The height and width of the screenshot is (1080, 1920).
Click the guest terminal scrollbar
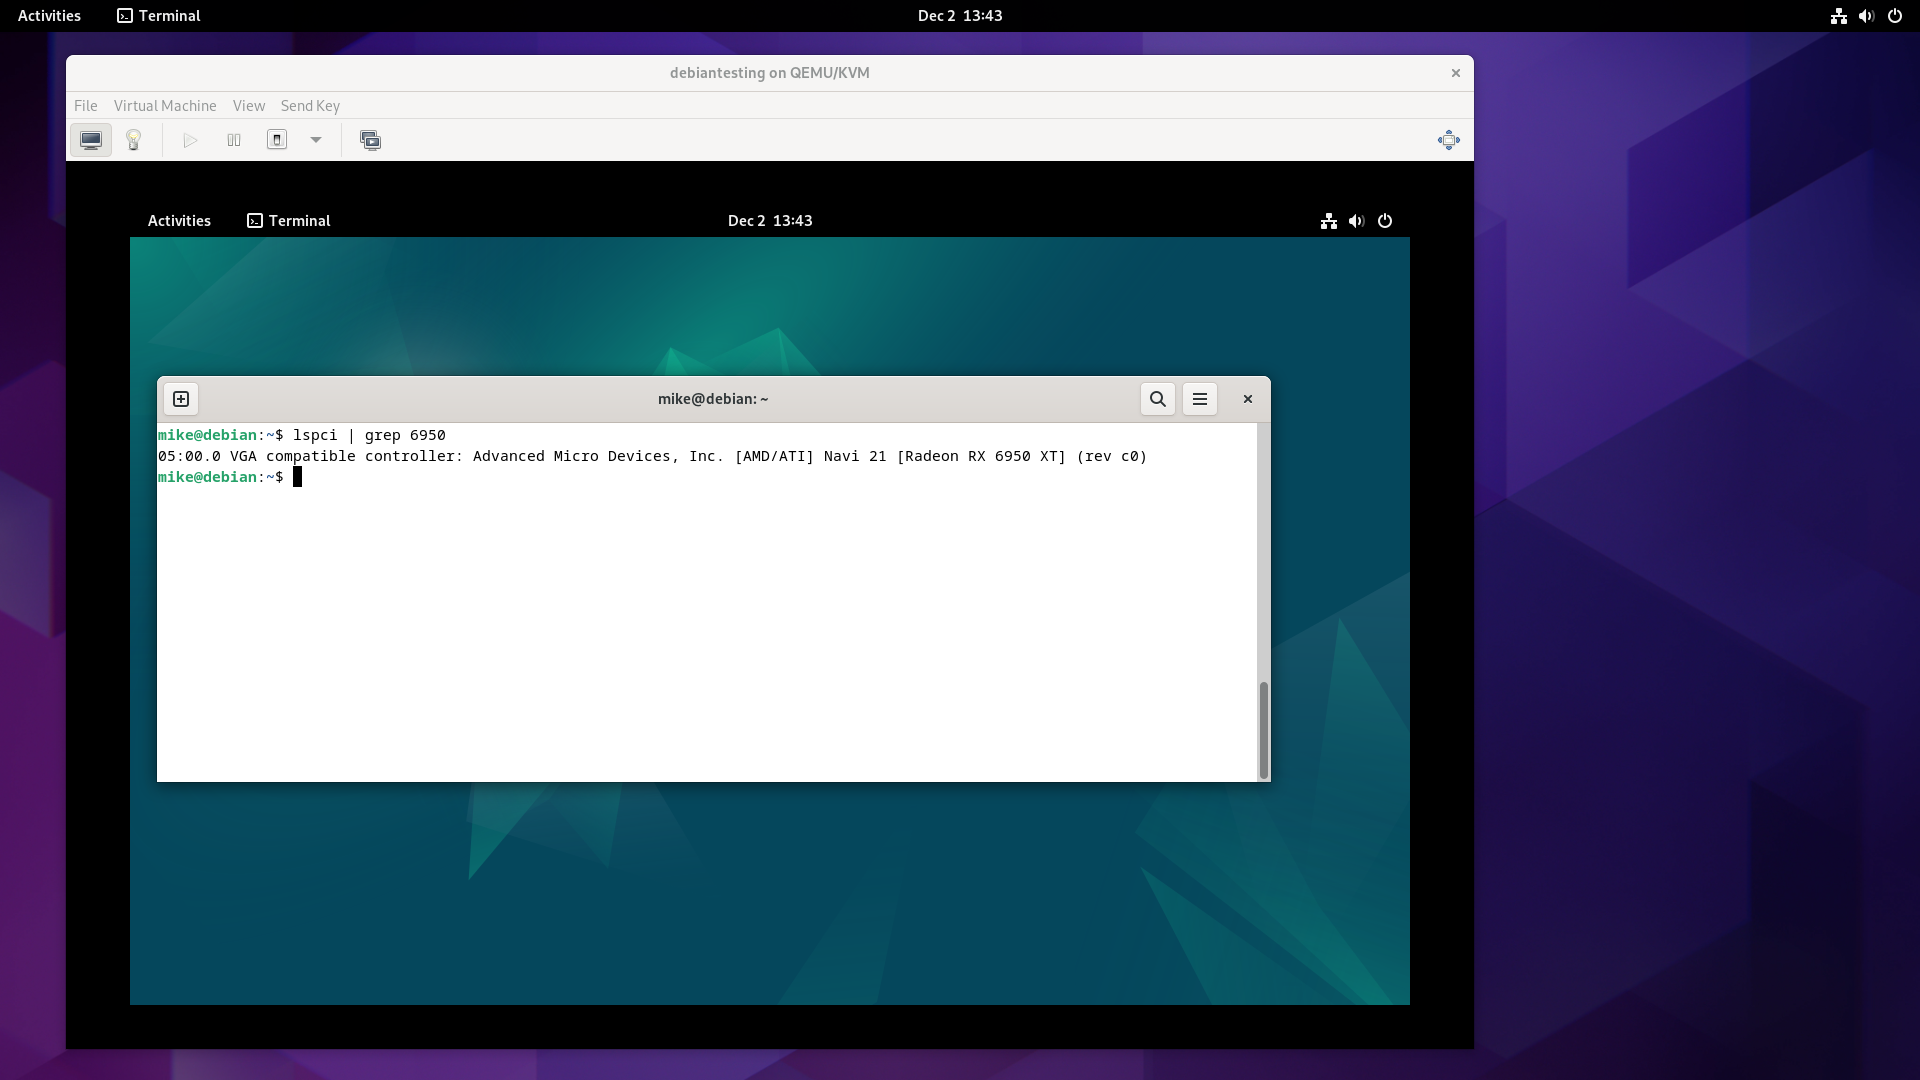[1264, 730]
